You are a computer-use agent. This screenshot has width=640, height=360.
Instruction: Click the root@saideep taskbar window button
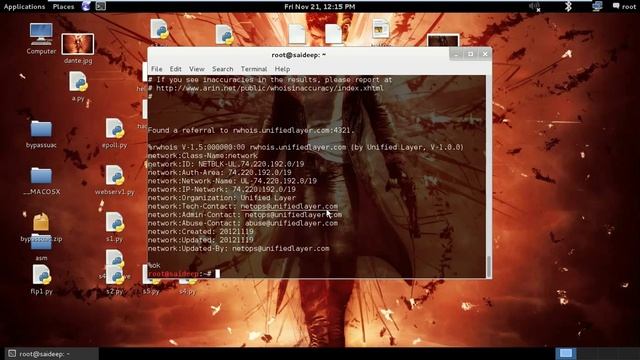(x=52, y=353)
